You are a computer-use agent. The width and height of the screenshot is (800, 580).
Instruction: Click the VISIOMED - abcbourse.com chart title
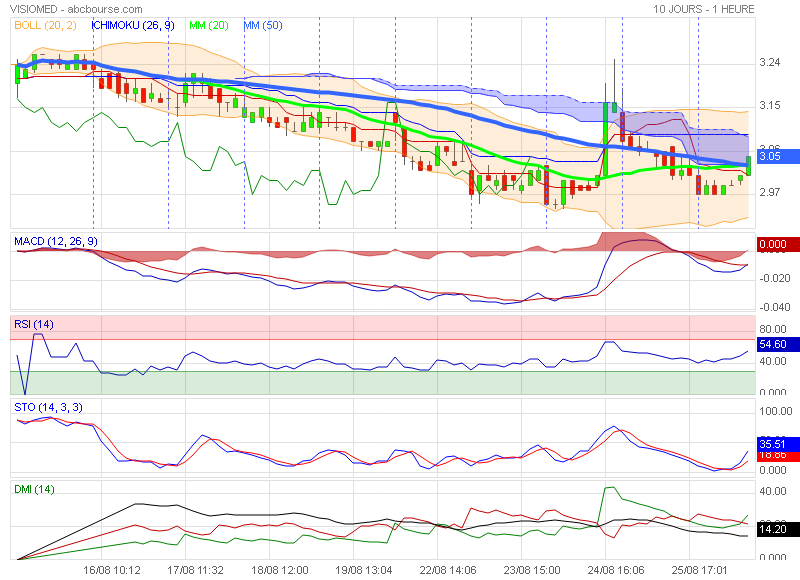pyautogui.click(x=76, y=9)
